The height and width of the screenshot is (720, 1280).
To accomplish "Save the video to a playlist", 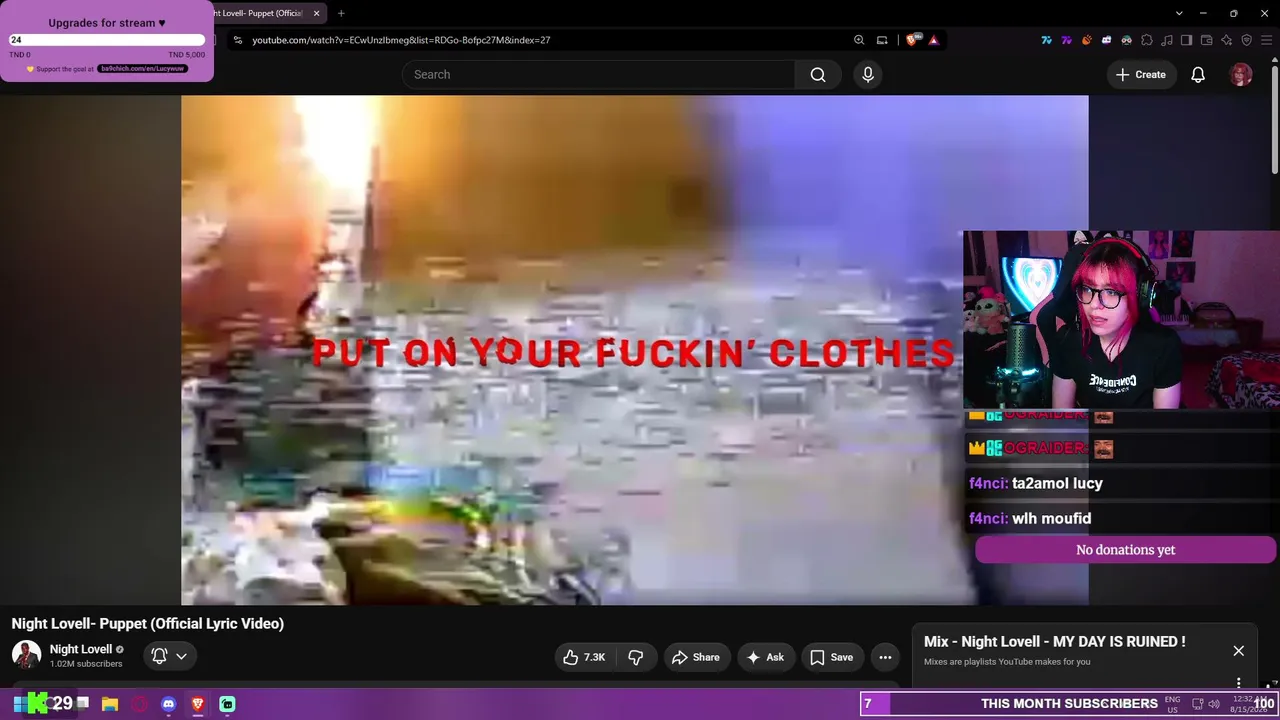I will (x=832, y=657).
